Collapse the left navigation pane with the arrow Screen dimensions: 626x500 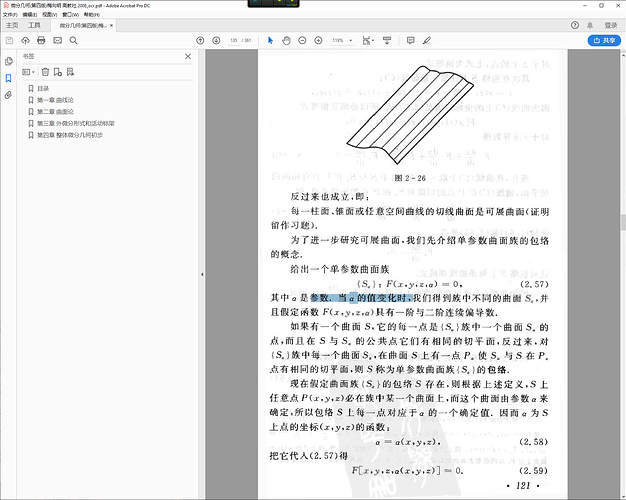[202, 274]
